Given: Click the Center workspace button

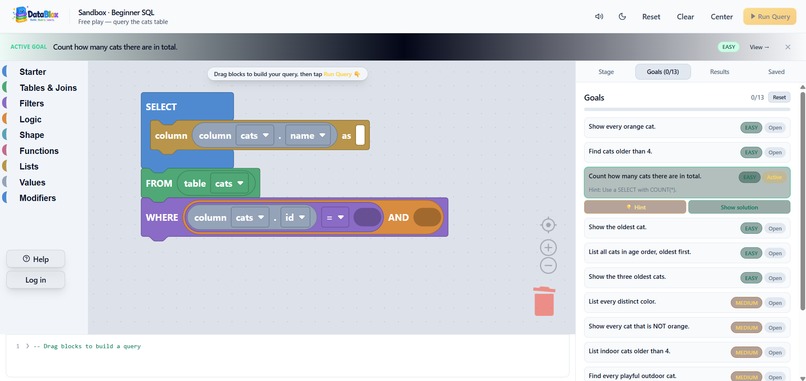Looking at the screenshot, I should [722, 16].
